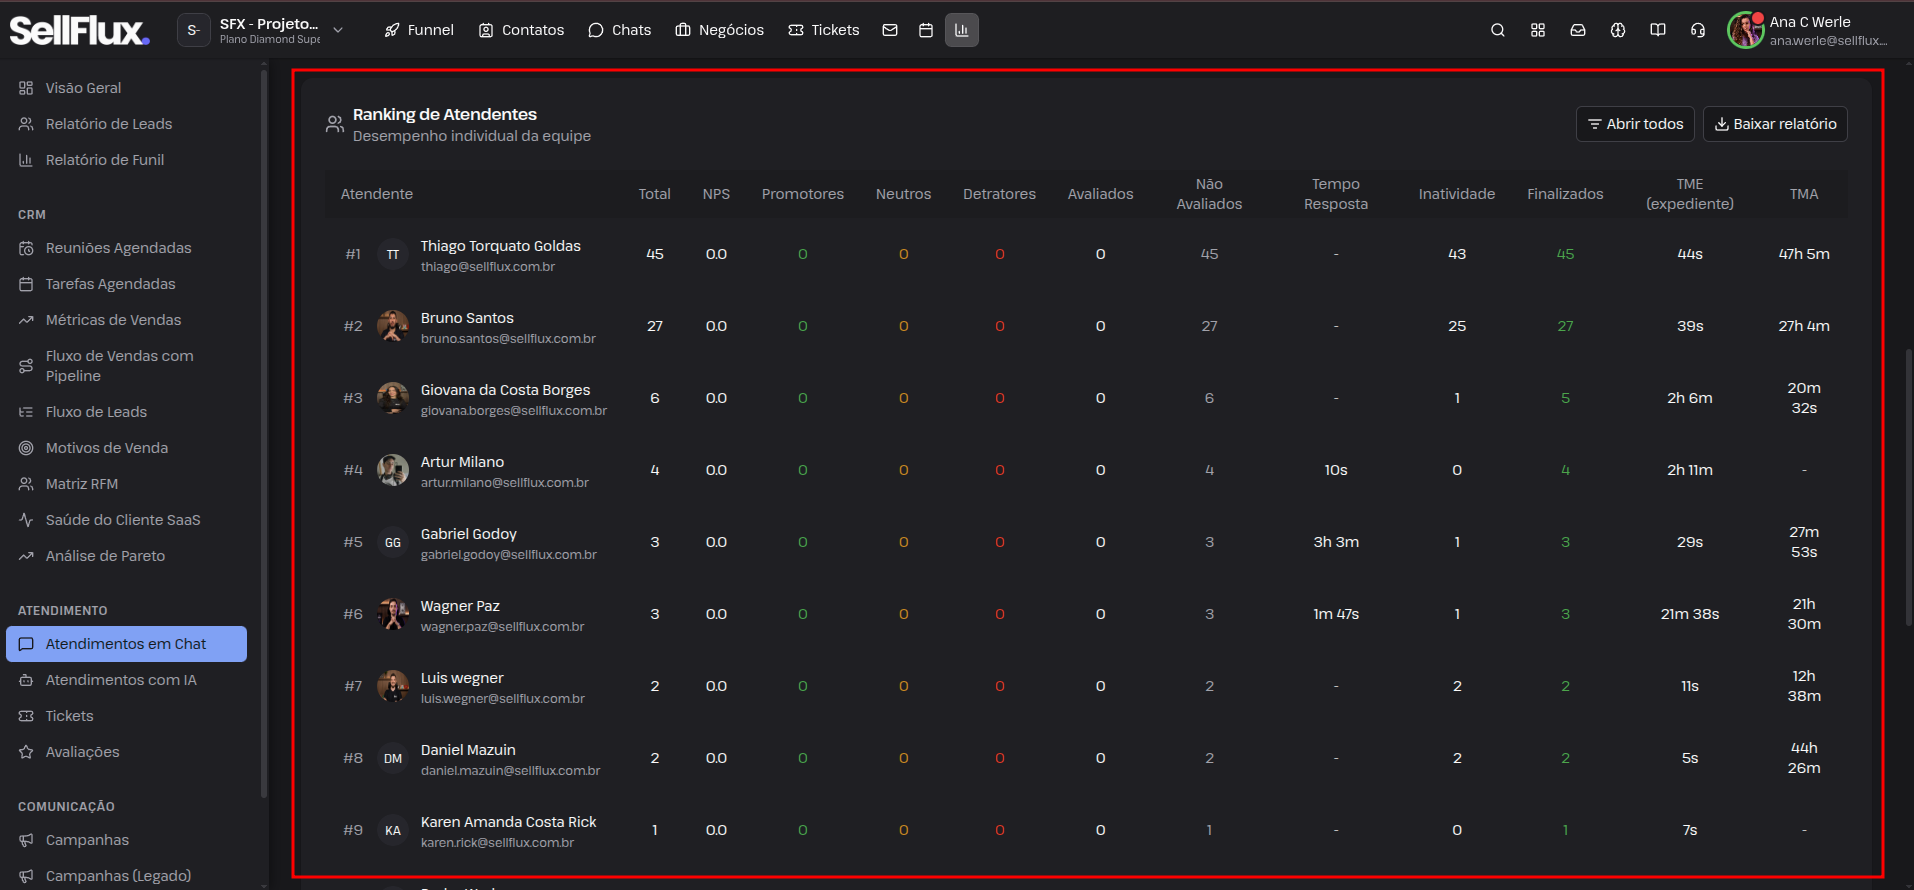The image size is (1914, 890).
Task: Open the globe icon in top bar
Action: pyautogui.click(x=1618, y=30)
